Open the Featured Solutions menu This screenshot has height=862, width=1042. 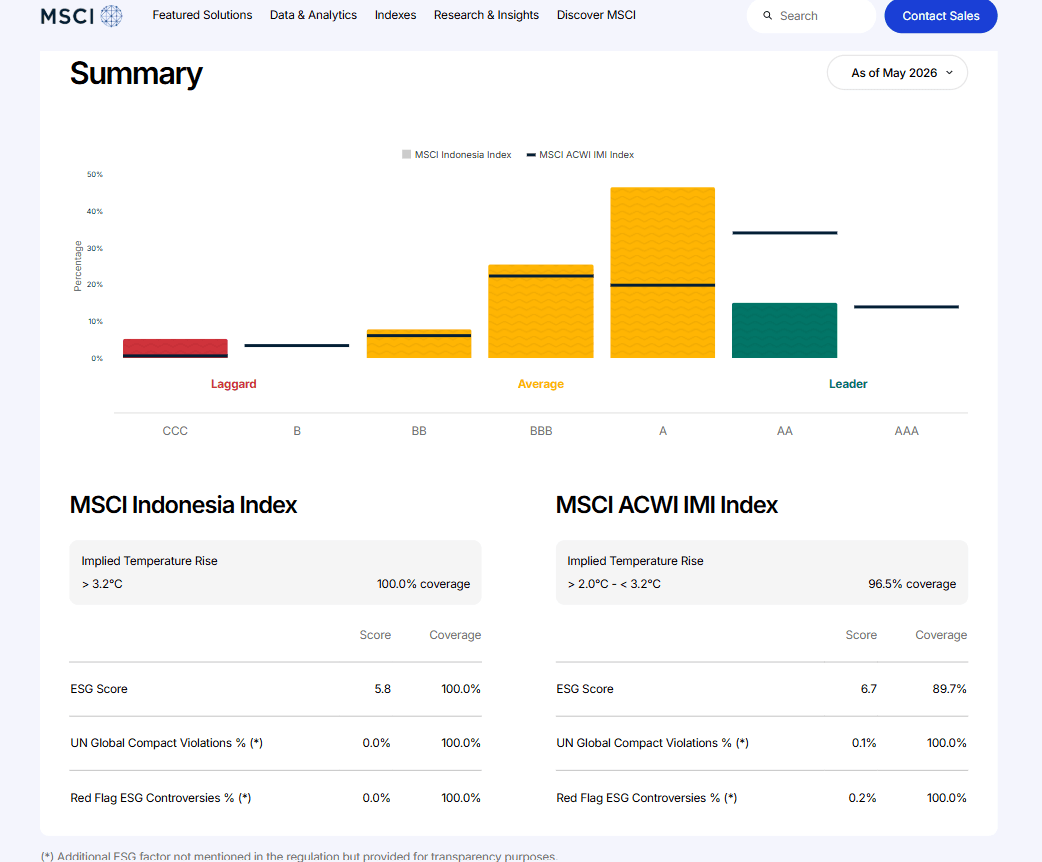pos(202,15)
